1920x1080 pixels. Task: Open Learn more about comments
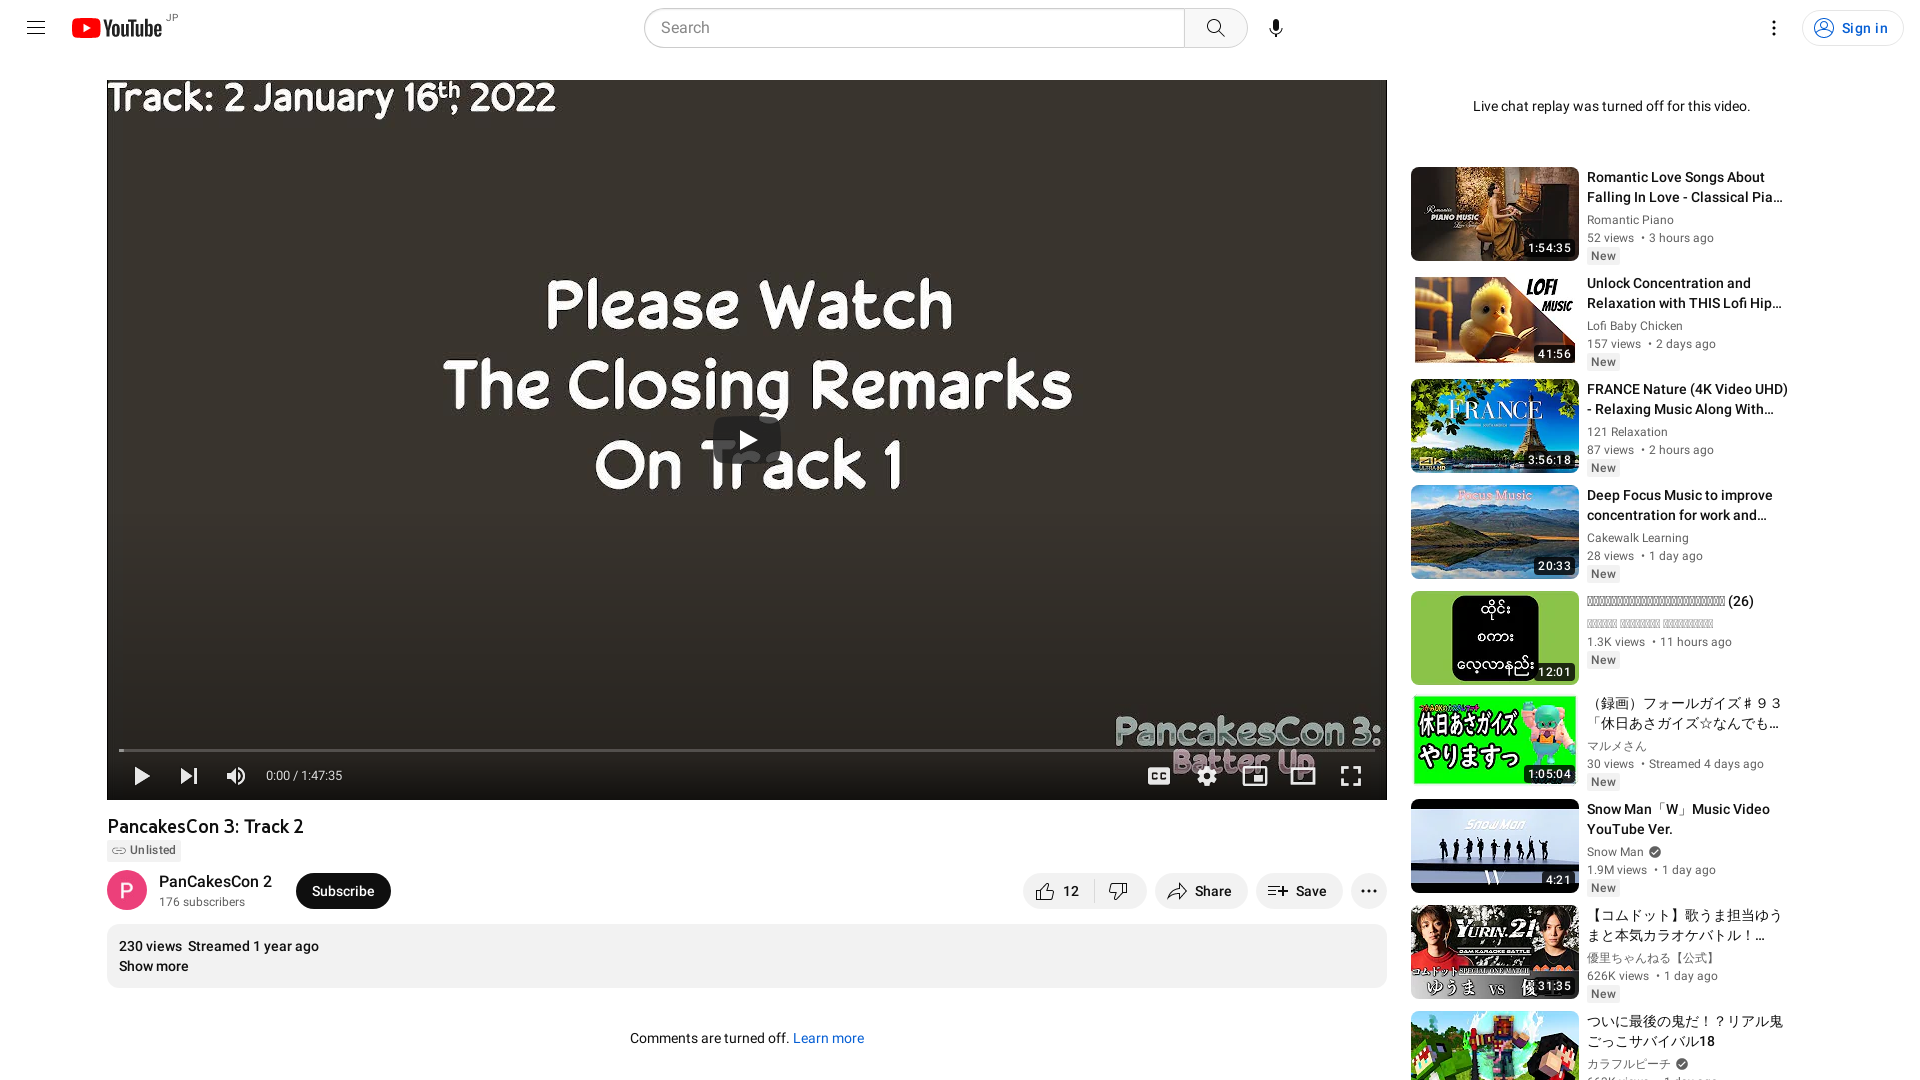[828, 1038]
